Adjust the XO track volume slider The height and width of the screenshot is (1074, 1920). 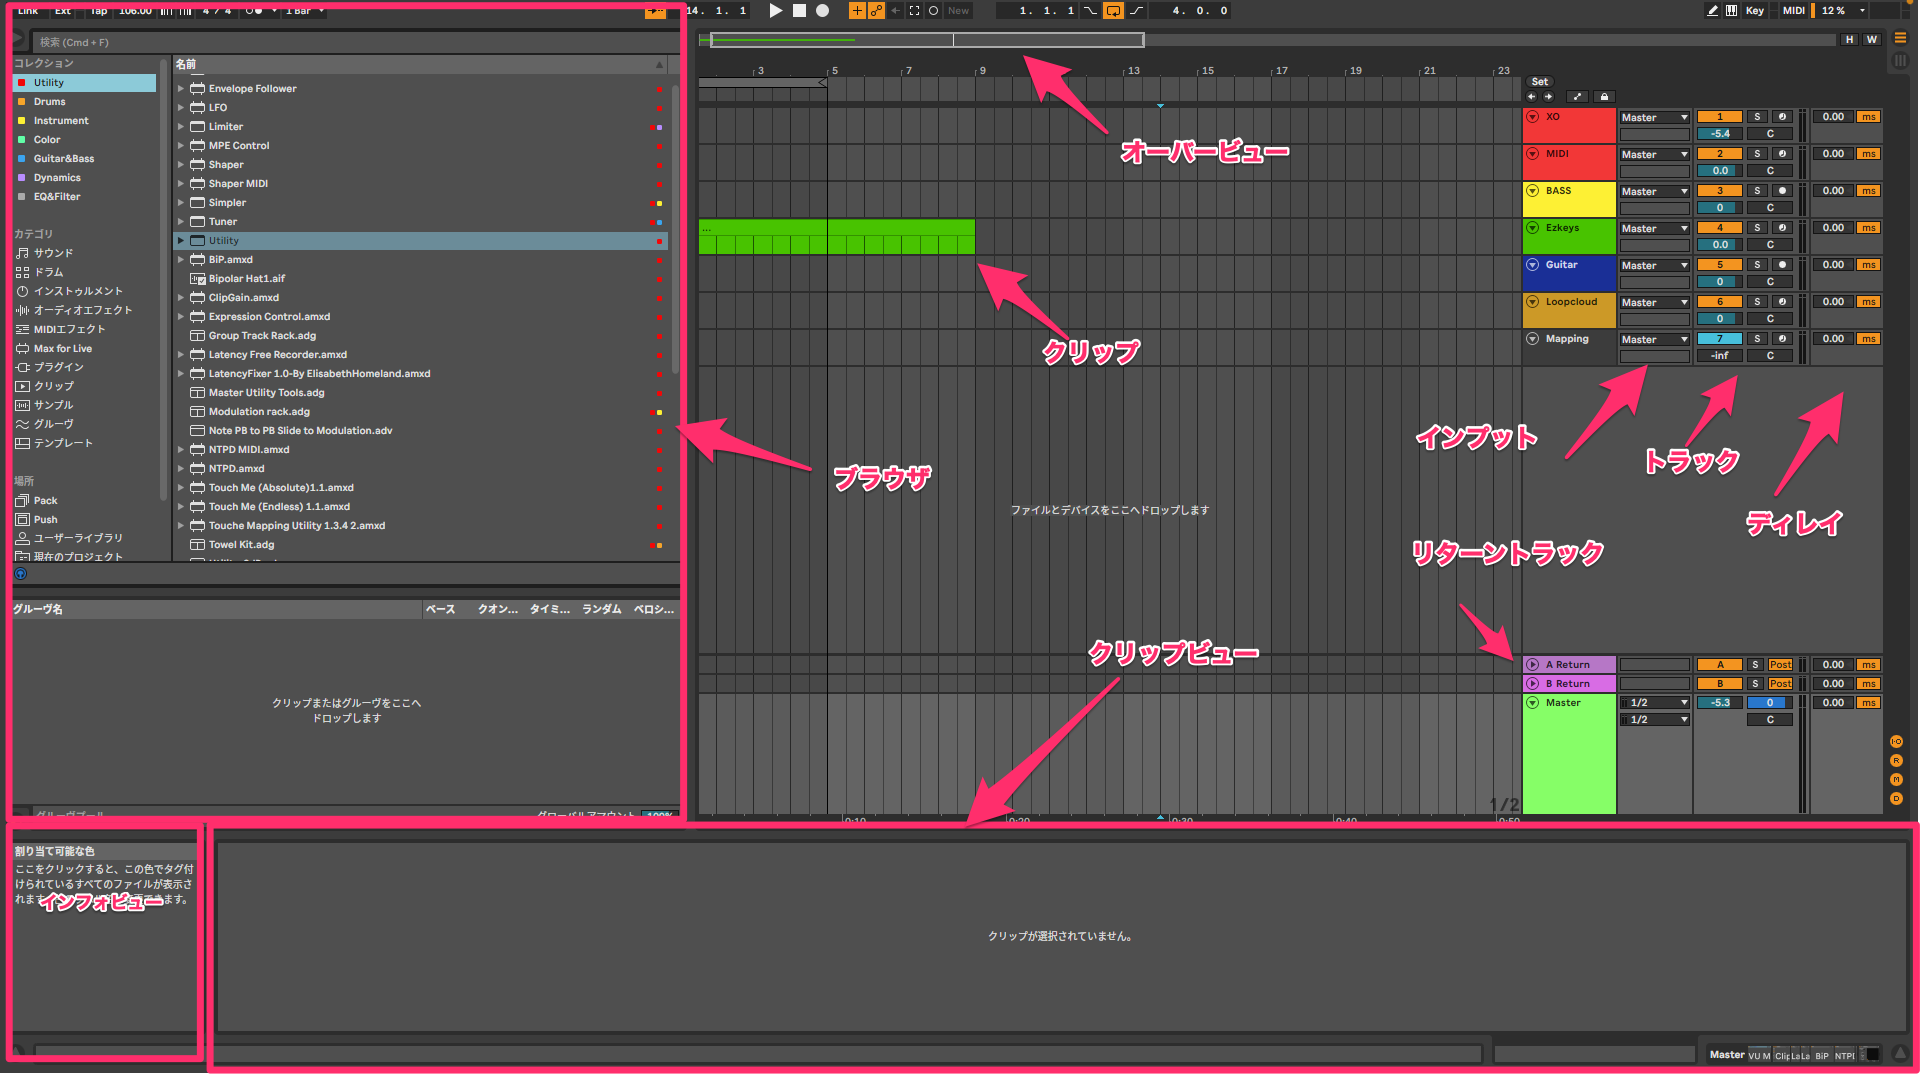1719,134
